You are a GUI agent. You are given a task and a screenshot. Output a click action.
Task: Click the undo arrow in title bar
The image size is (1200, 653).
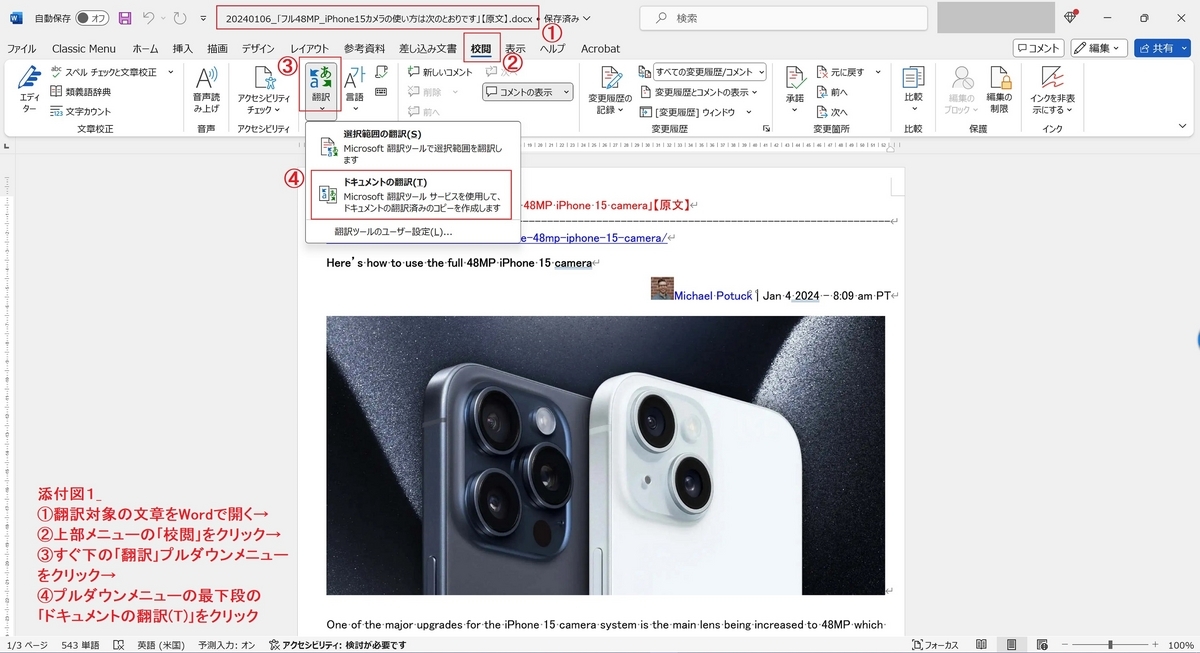click(x=149, y=18)
